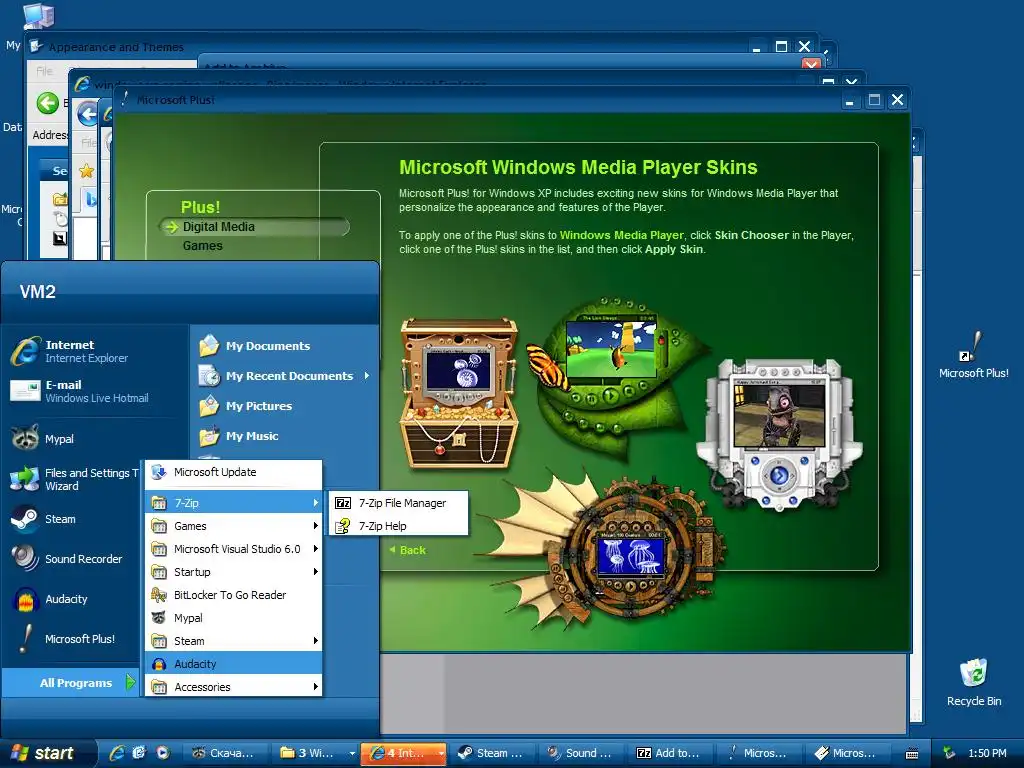Expand Microsoft Visual Studio 6.0 folder

(x=233, y=549)
